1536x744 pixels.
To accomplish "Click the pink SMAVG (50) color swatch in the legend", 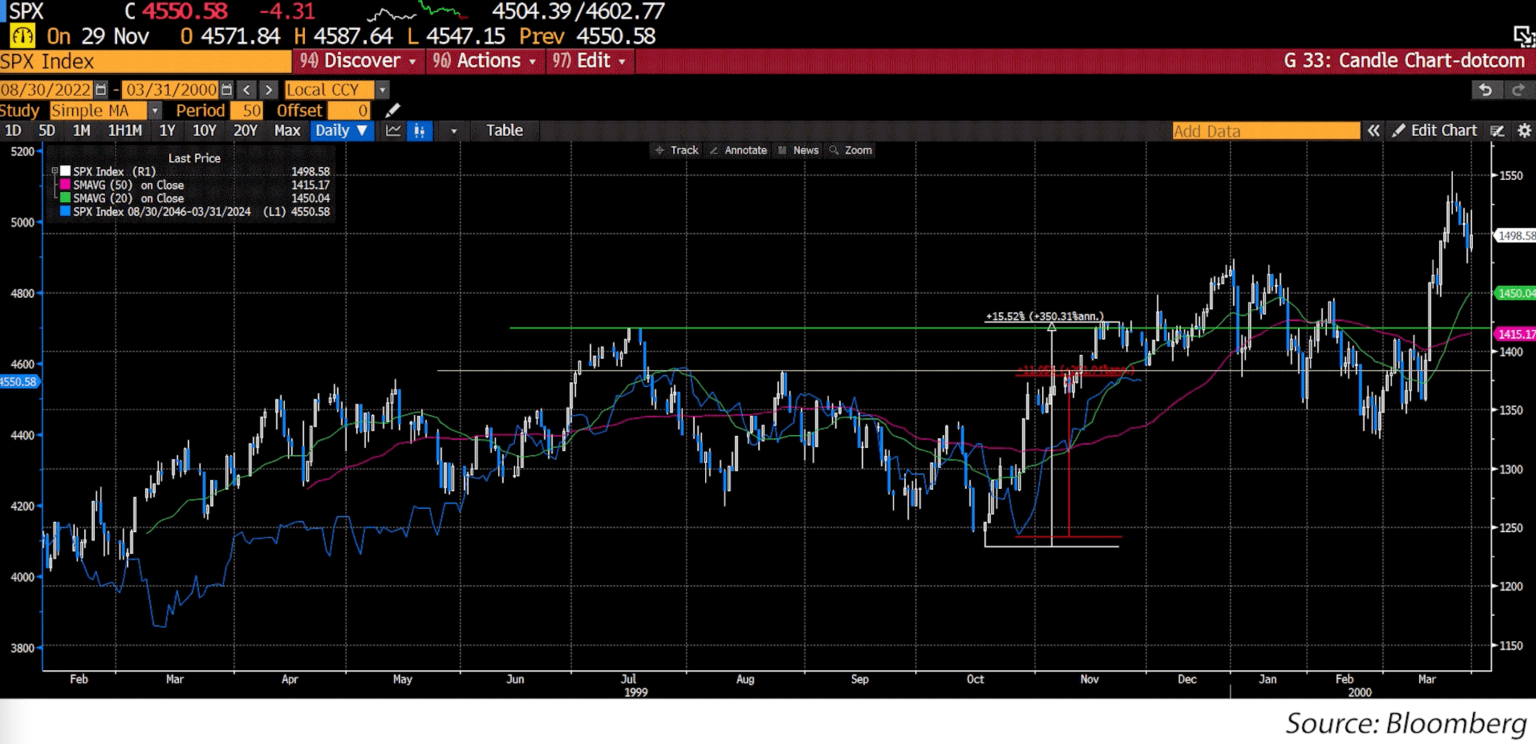I will (x=65, y=185).
